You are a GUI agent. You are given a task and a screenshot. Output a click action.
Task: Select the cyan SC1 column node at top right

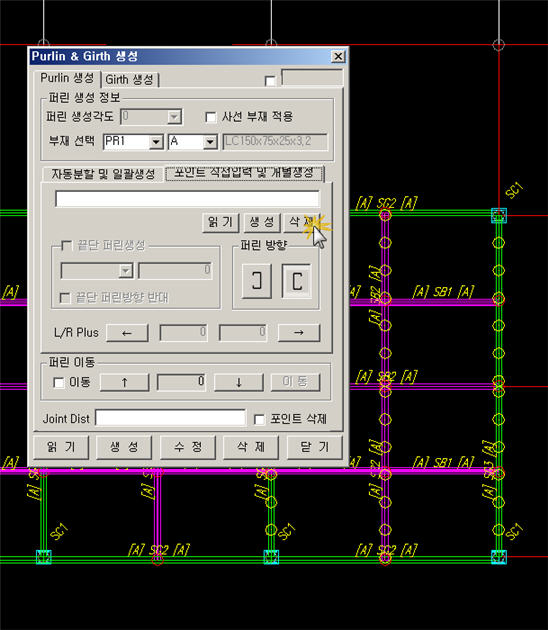(499, 215)
